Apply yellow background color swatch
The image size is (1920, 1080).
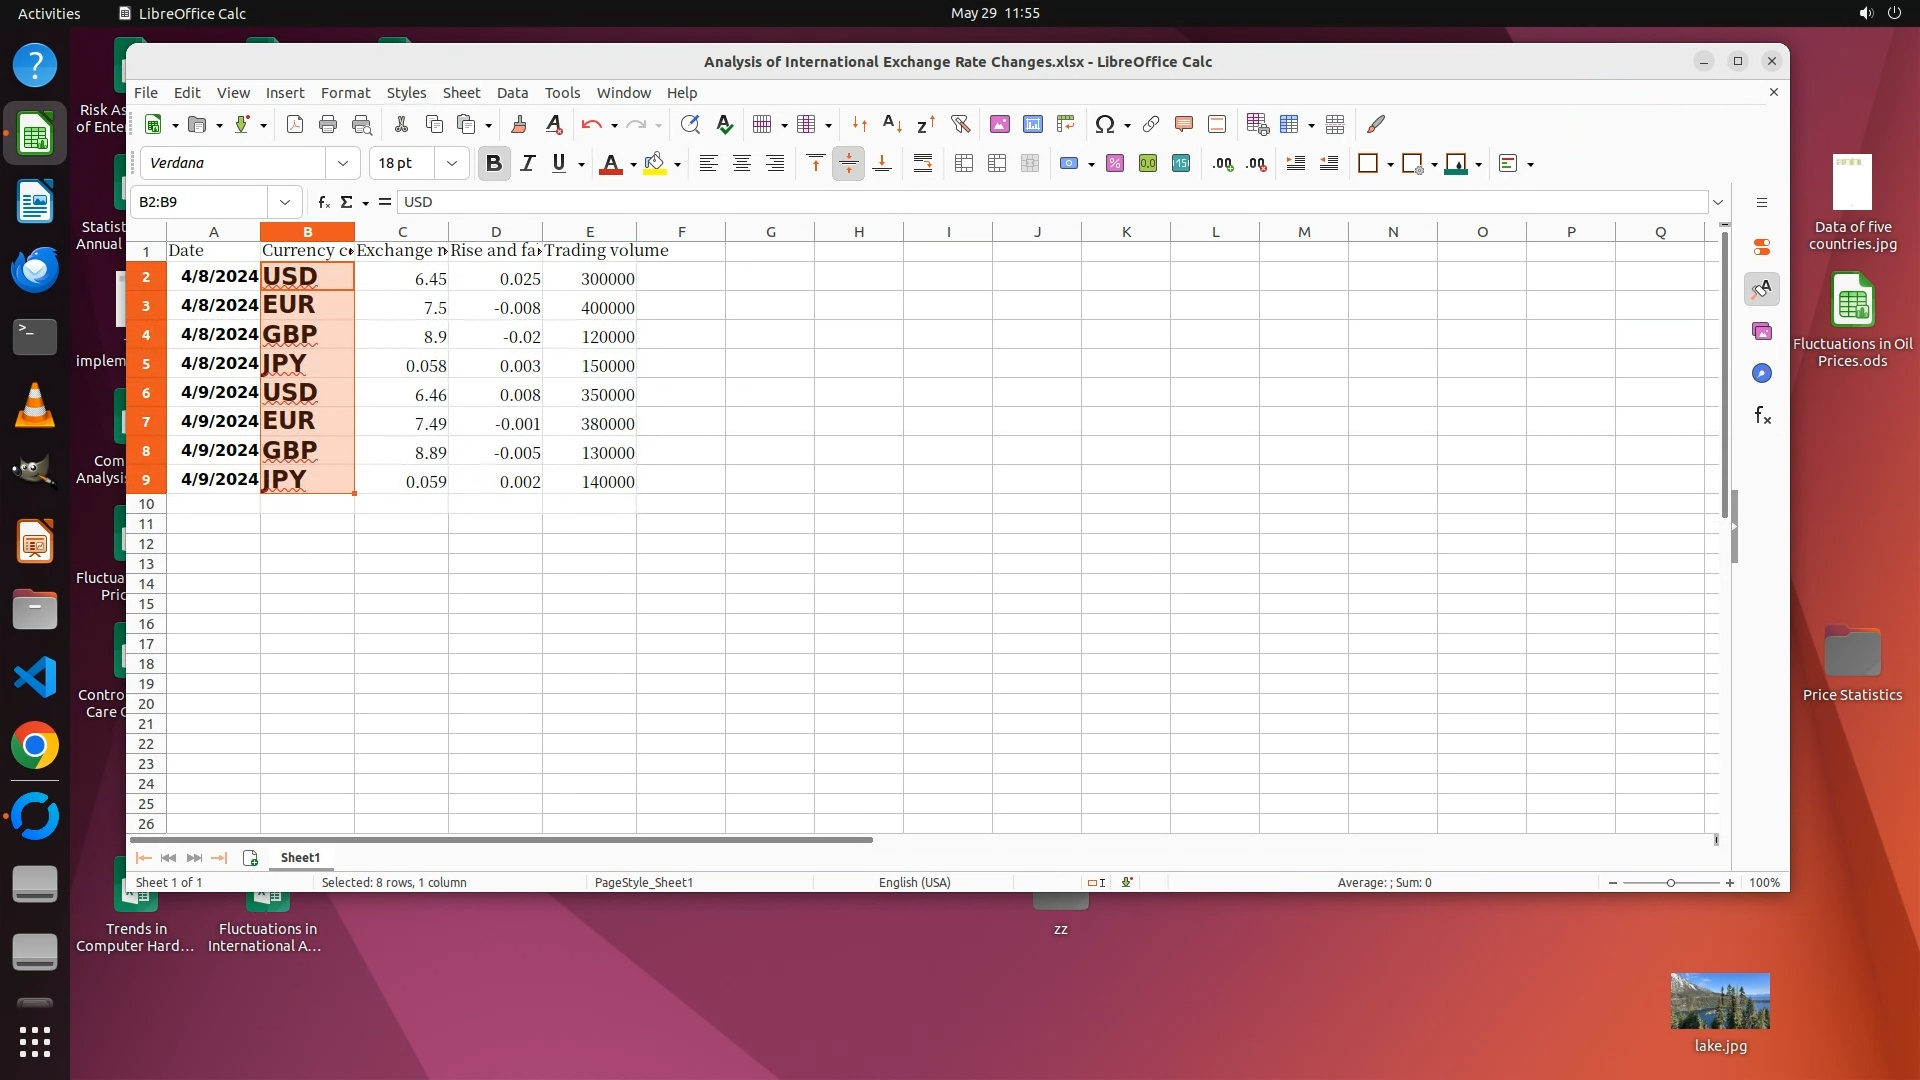654,163
